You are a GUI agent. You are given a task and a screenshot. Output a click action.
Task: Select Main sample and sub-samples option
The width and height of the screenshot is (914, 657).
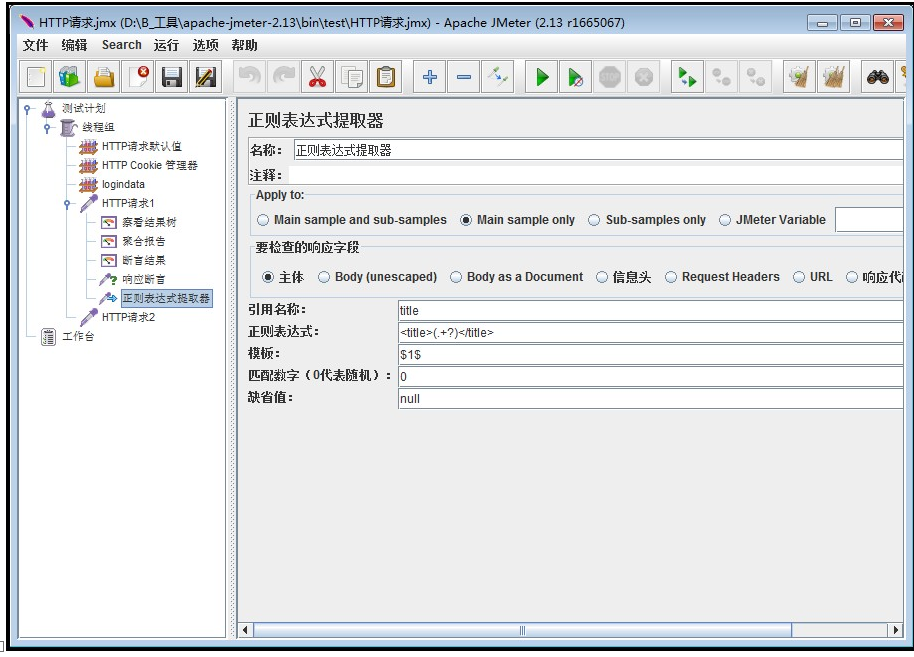click(351, 220)
